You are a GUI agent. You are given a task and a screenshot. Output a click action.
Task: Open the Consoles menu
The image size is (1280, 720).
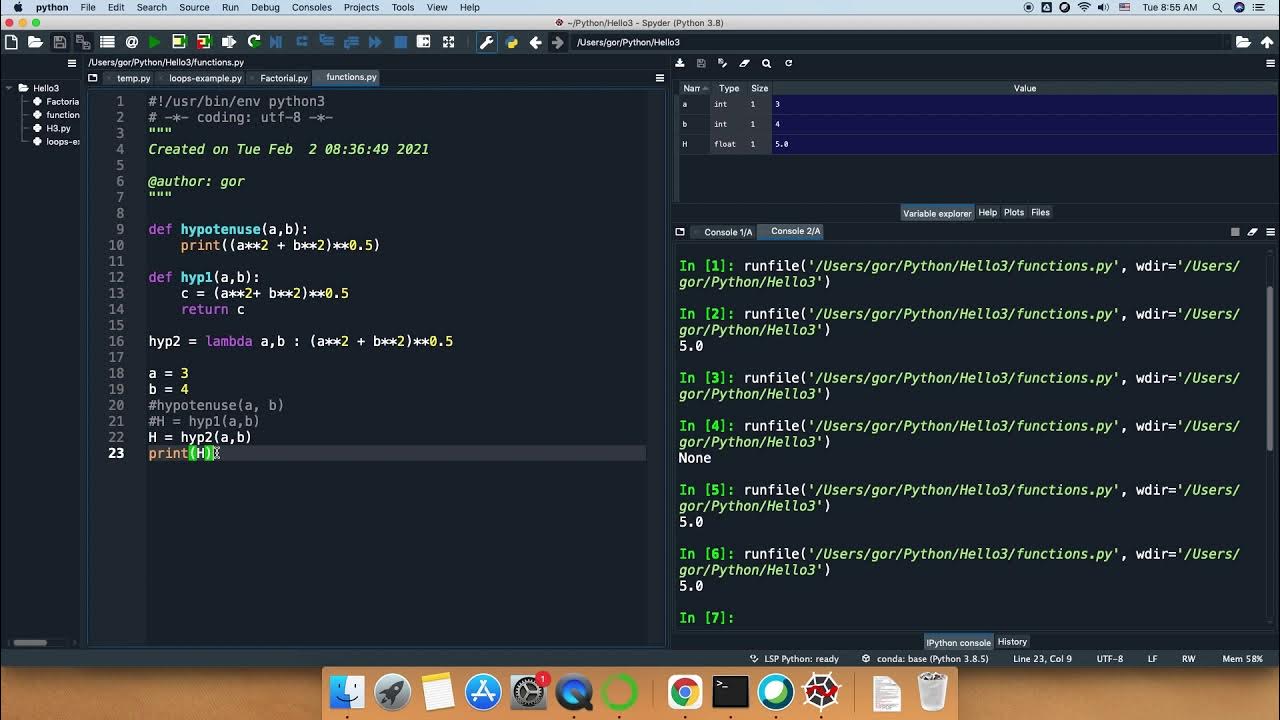(x=311, y=7)
